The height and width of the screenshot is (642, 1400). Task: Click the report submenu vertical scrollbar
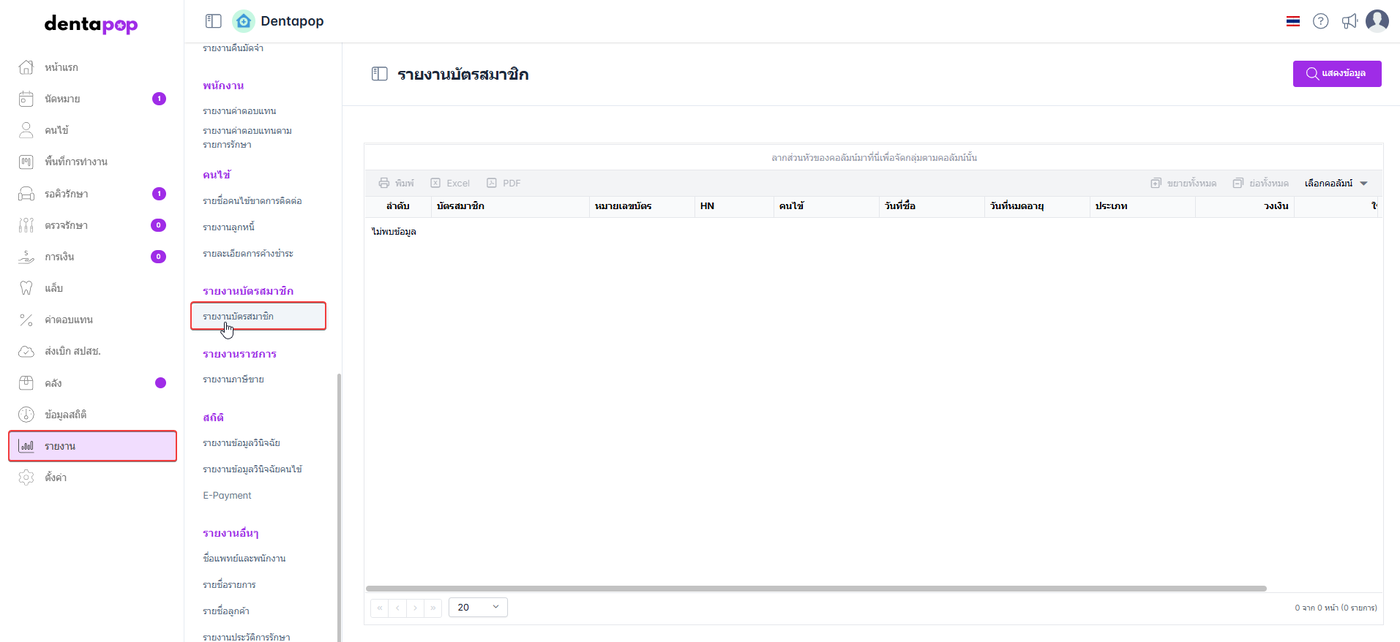(x=339, y=508)
